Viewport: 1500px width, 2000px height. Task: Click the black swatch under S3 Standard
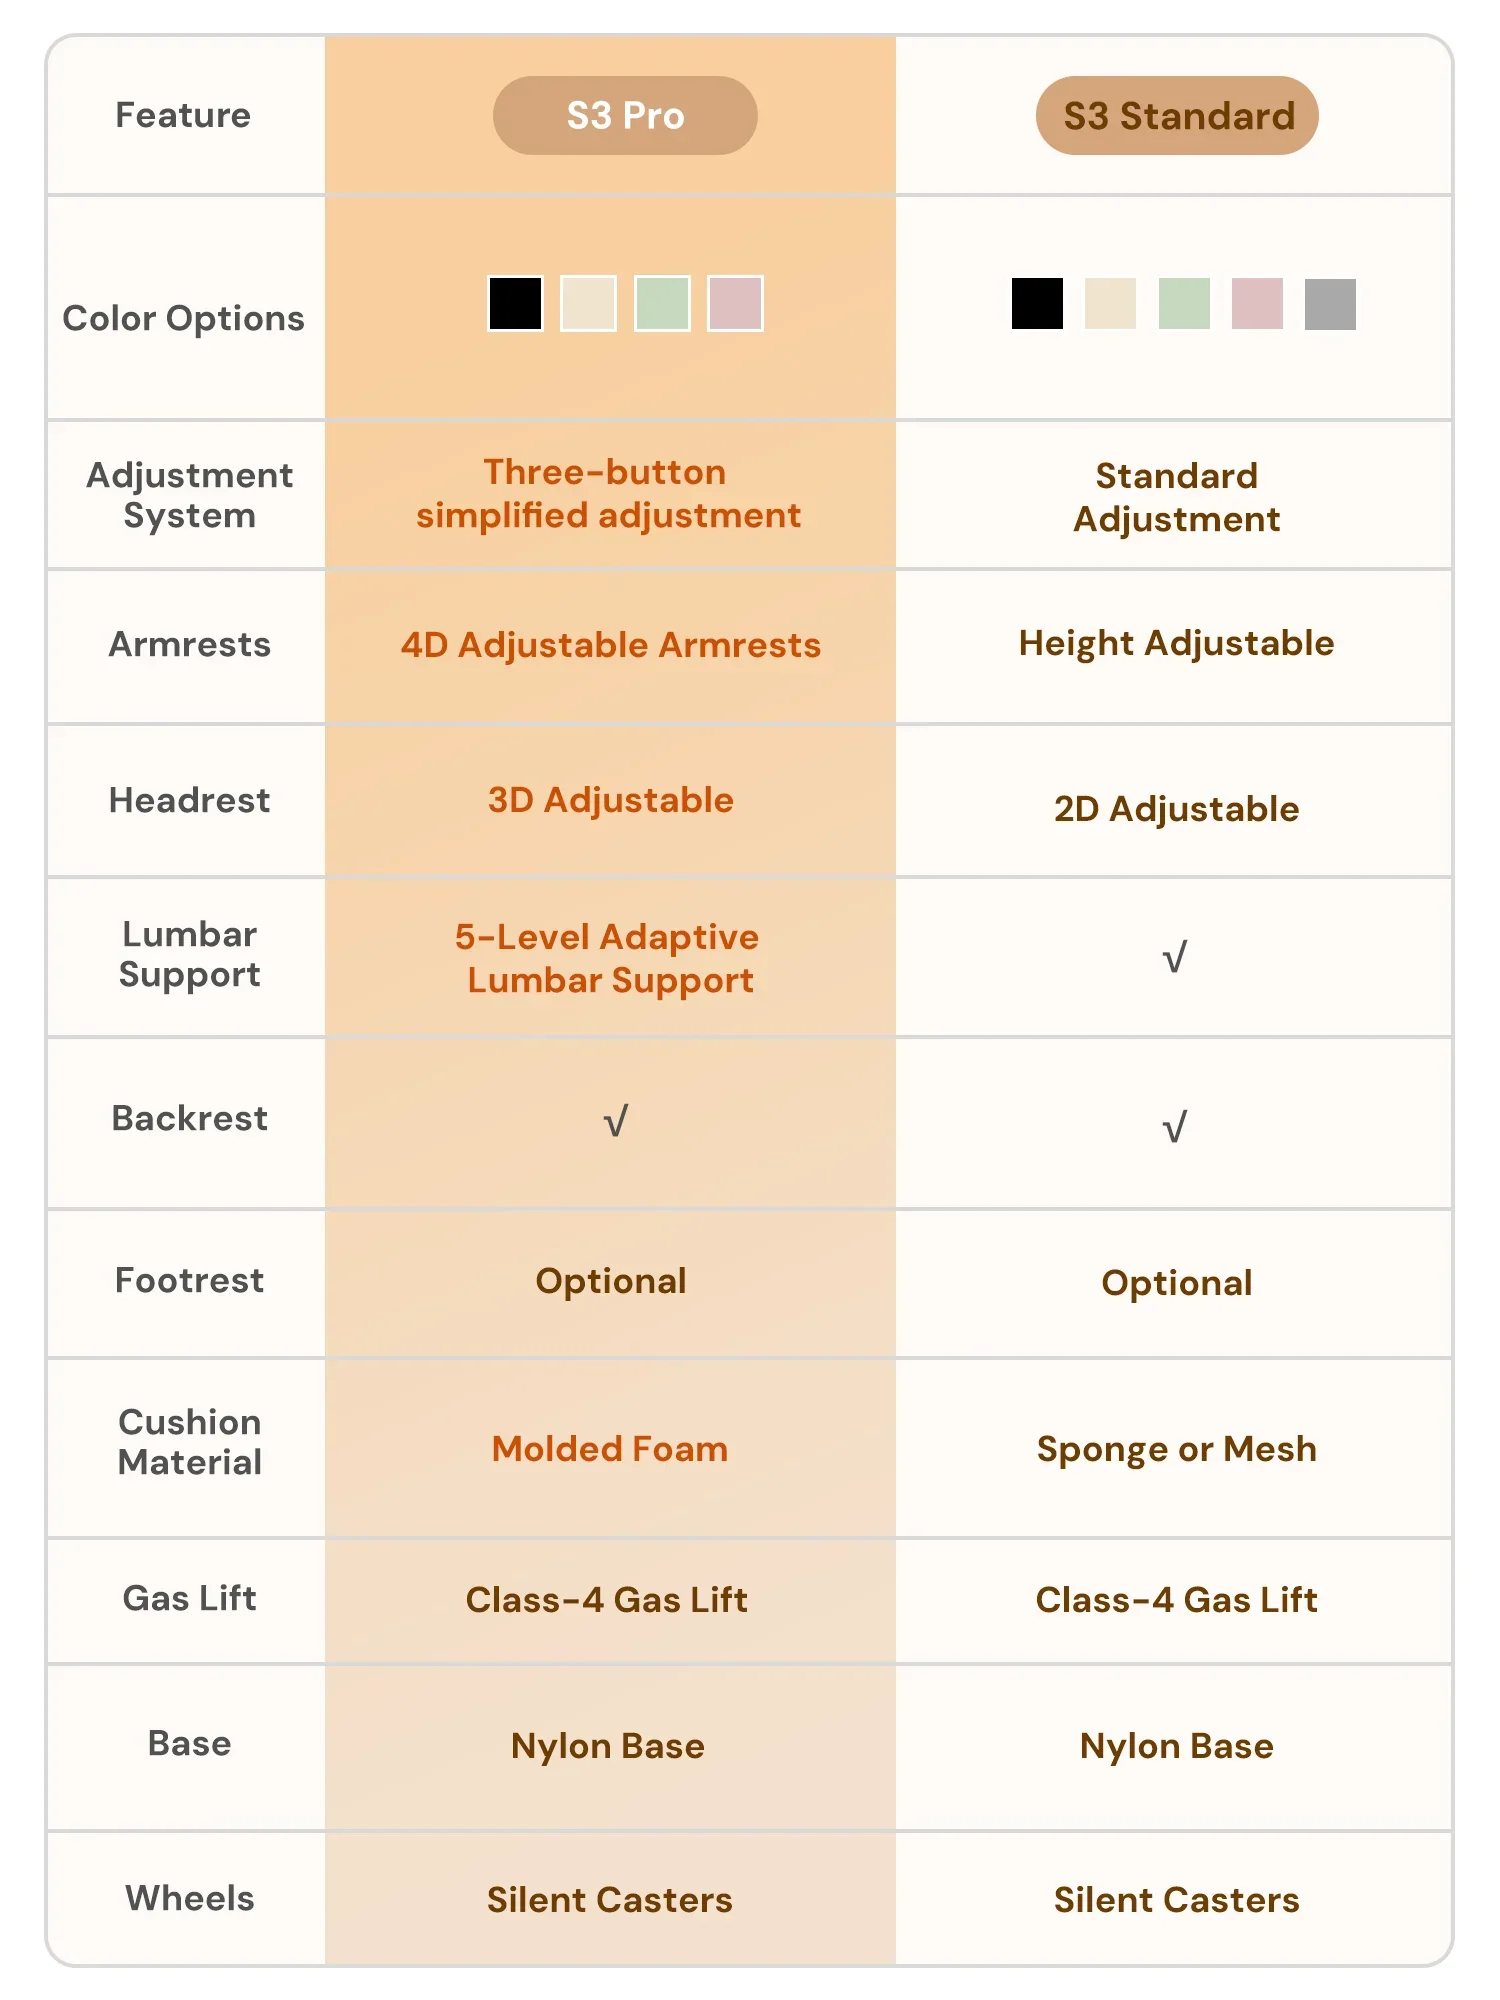(x=1037, y=304)
